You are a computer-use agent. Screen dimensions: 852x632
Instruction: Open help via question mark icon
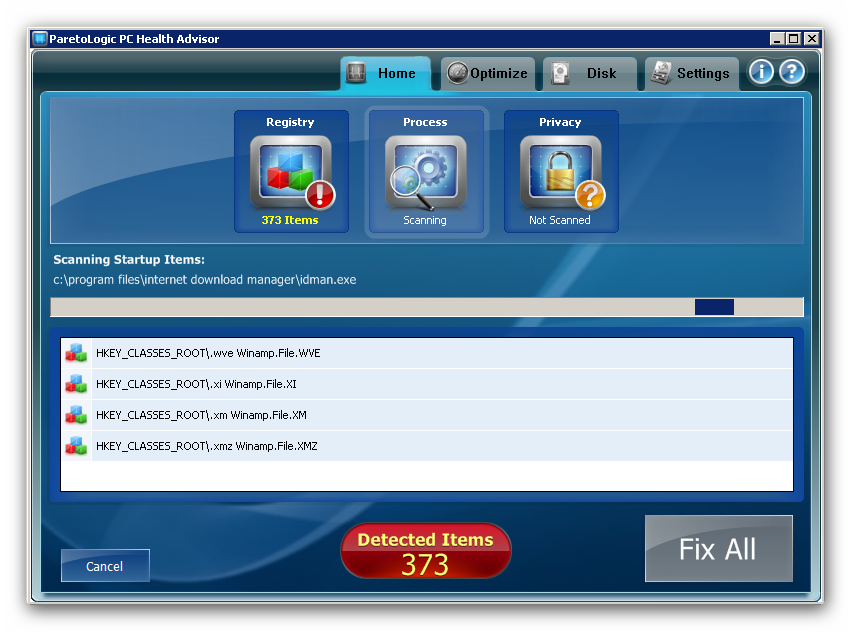tap(792, 72)
